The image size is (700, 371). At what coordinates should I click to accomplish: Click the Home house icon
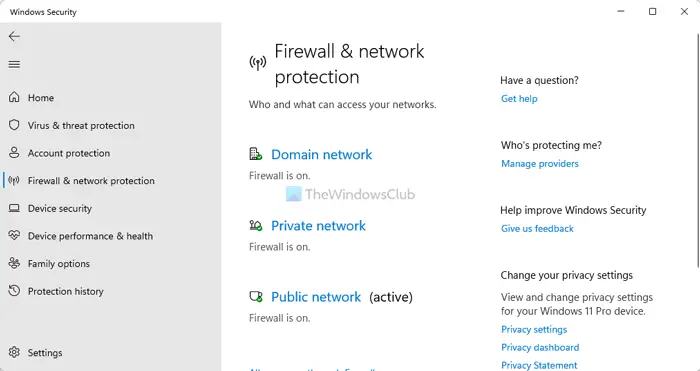tap(14, 97)
